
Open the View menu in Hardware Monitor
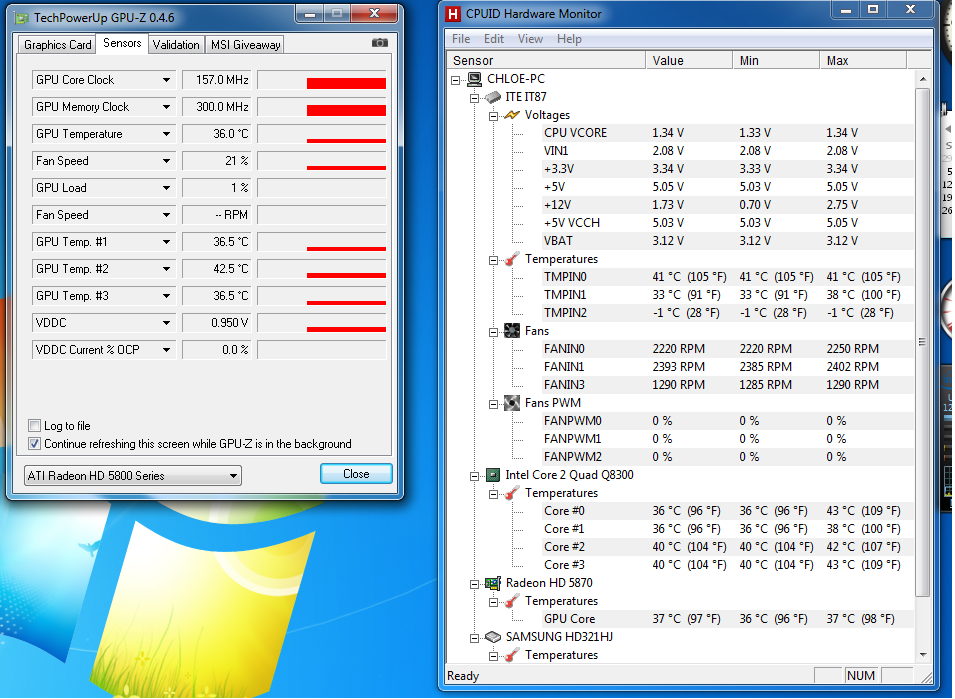(x=530, y=39)
